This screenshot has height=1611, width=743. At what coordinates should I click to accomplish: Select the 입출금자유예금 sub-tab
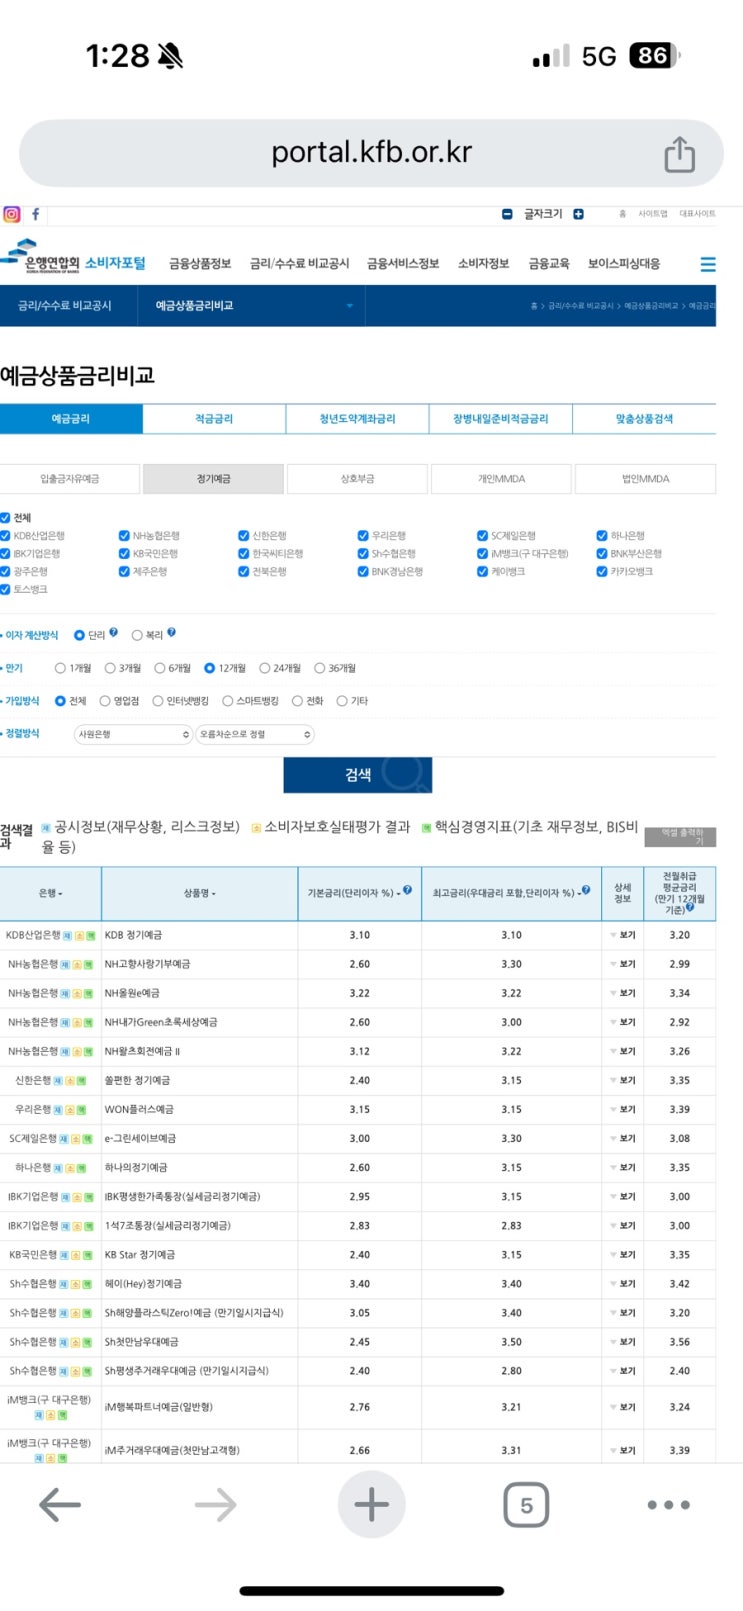(x=70, y=479)
